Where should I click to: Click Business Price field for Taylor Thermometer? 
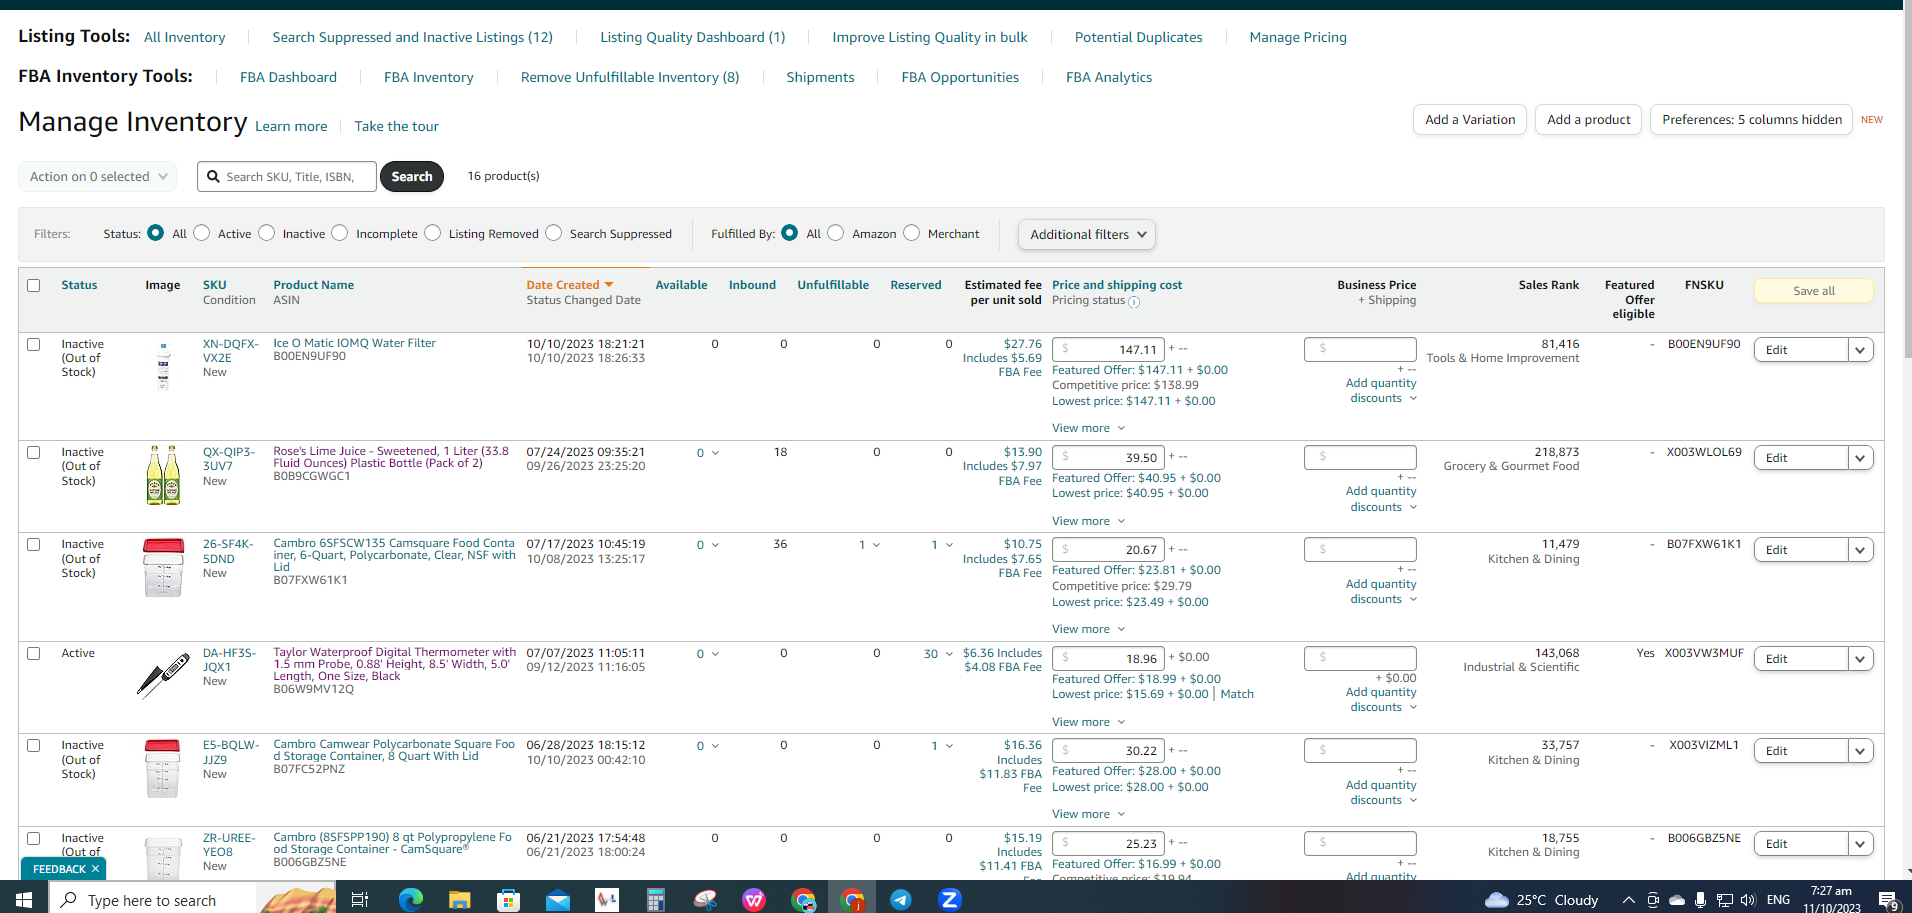(1360, 659)
